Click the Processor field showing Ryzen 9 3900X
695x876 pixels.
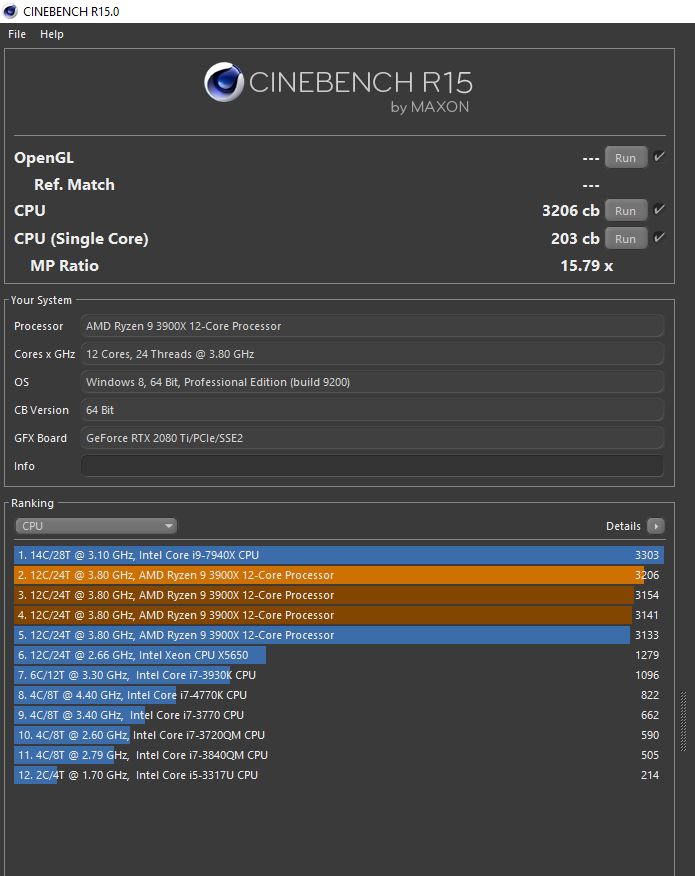[x=372, y=326]
